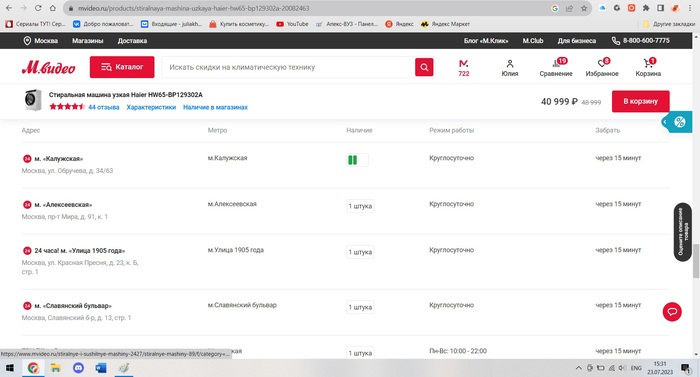Open the YouTube bookmark
This screenshot has height=377, width=700.
(292, 24)
